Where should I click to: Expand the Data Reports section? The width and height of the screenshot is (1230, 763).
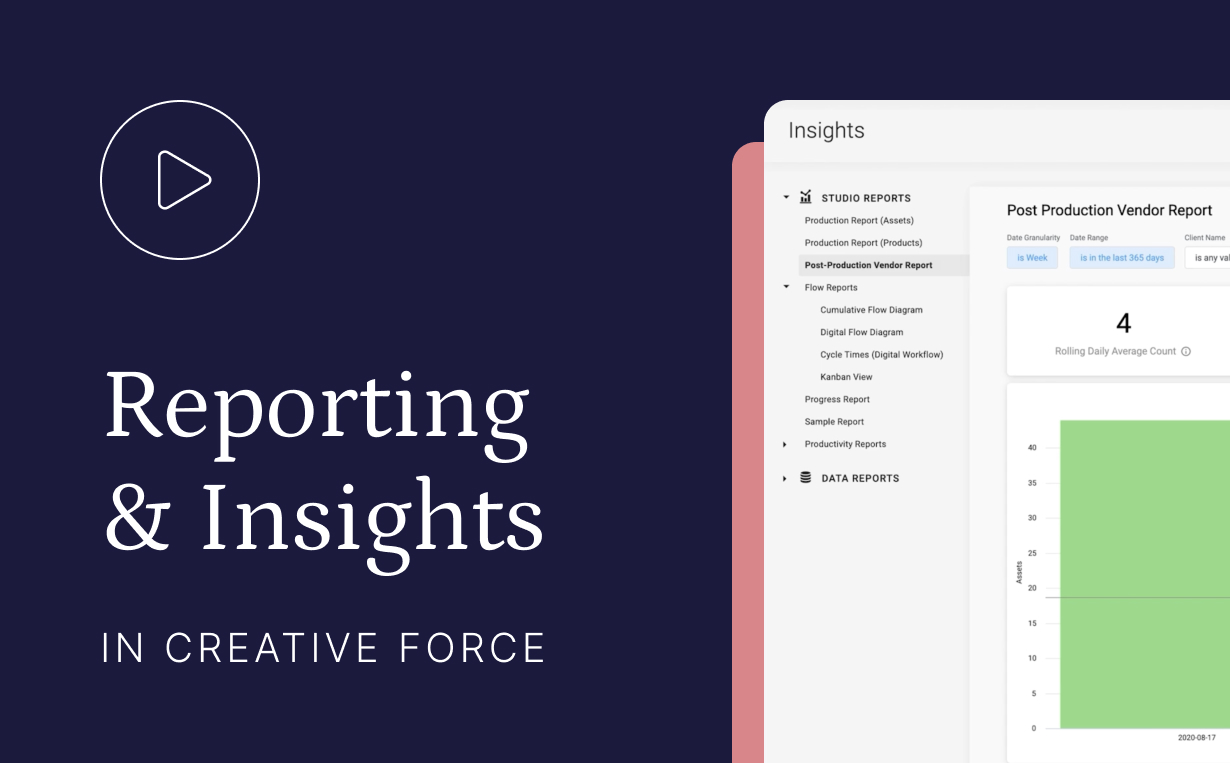784,478
